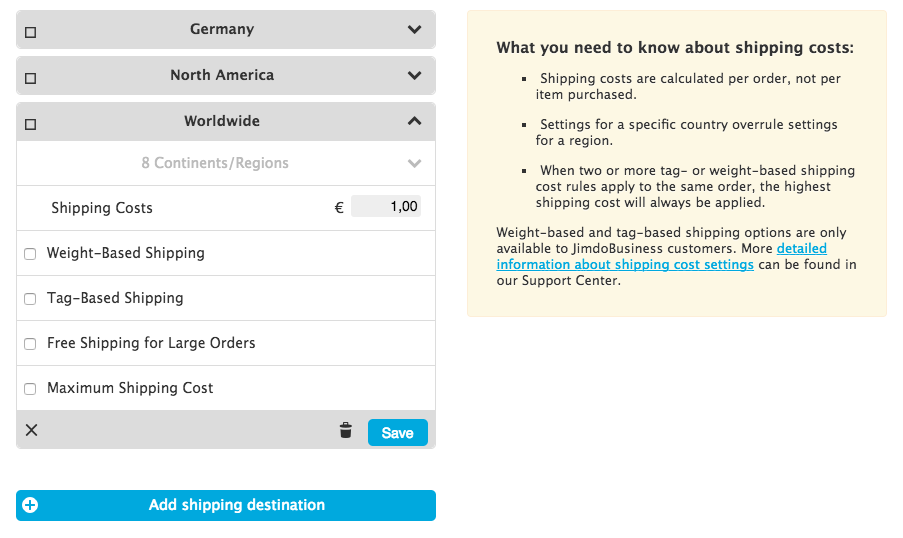Enable Tag-Based Shipping checkbox
Viewport: 903px width, 538px height.
[x=30, y=299]
